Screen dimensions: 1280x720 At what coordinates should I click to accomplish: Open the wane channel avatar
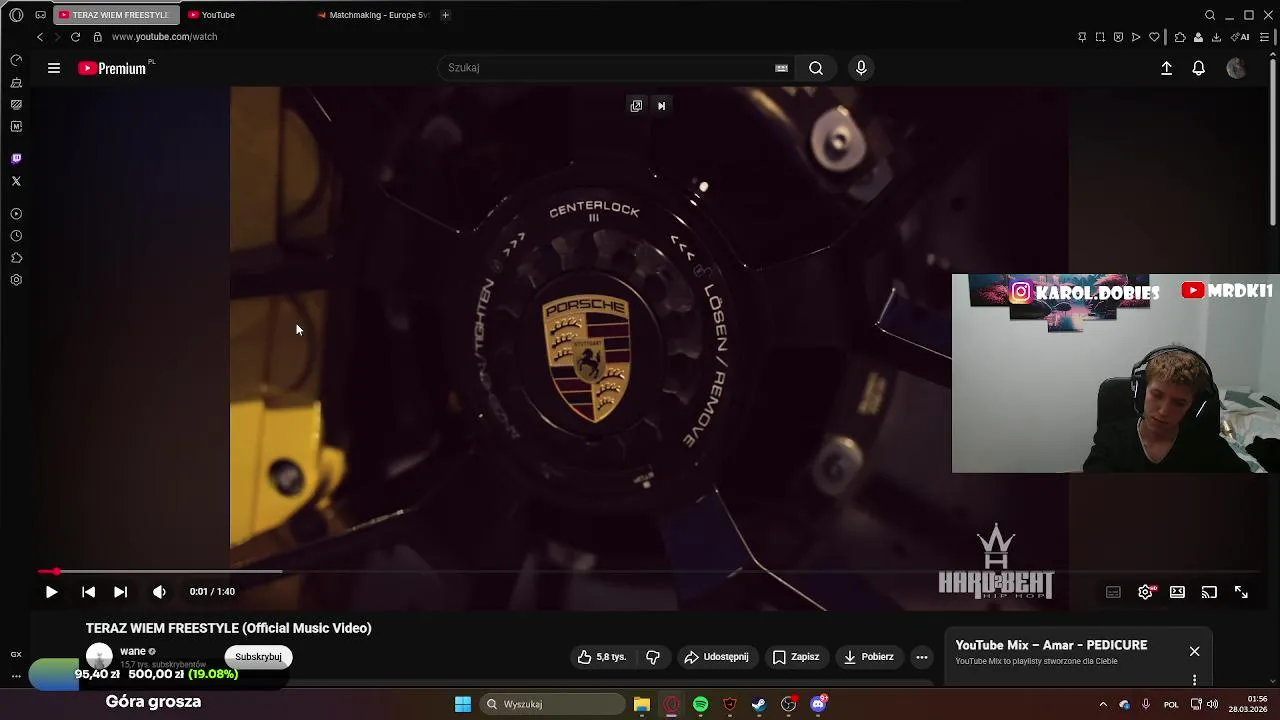(99, 656)
